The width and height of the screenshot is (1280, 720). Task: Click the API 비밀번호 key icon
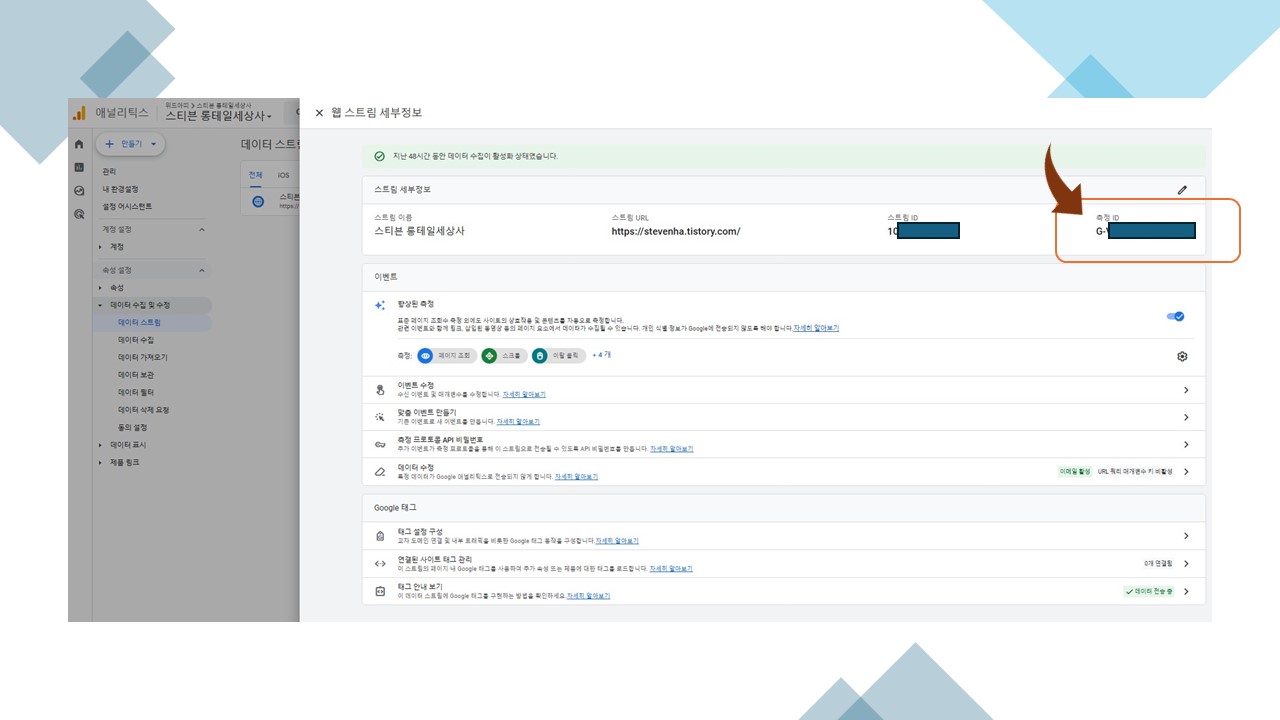(380, 444)
